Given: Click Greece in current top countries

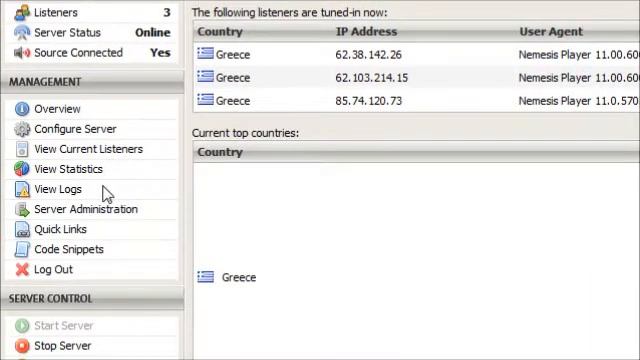Looking at the screenshot, I should coord(239,278).
